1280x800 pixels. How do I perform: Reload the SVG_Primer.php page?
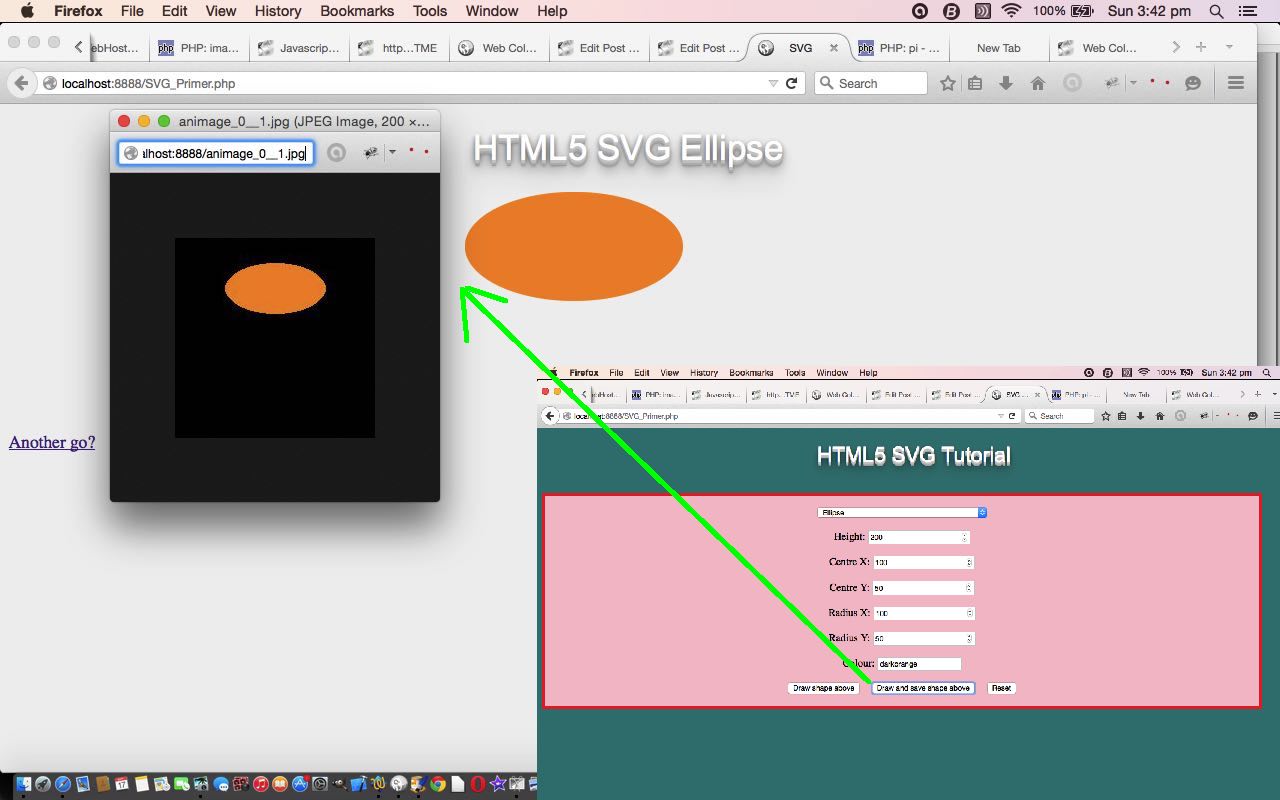coord(790,83)
